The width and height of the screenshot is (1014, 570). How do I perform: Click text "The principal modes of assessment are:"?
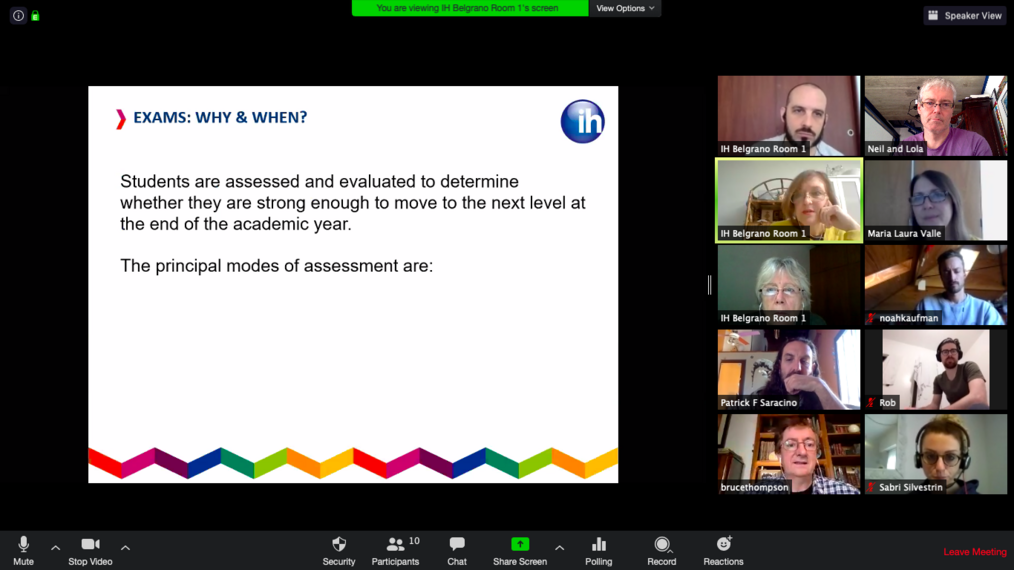point(276,266)
